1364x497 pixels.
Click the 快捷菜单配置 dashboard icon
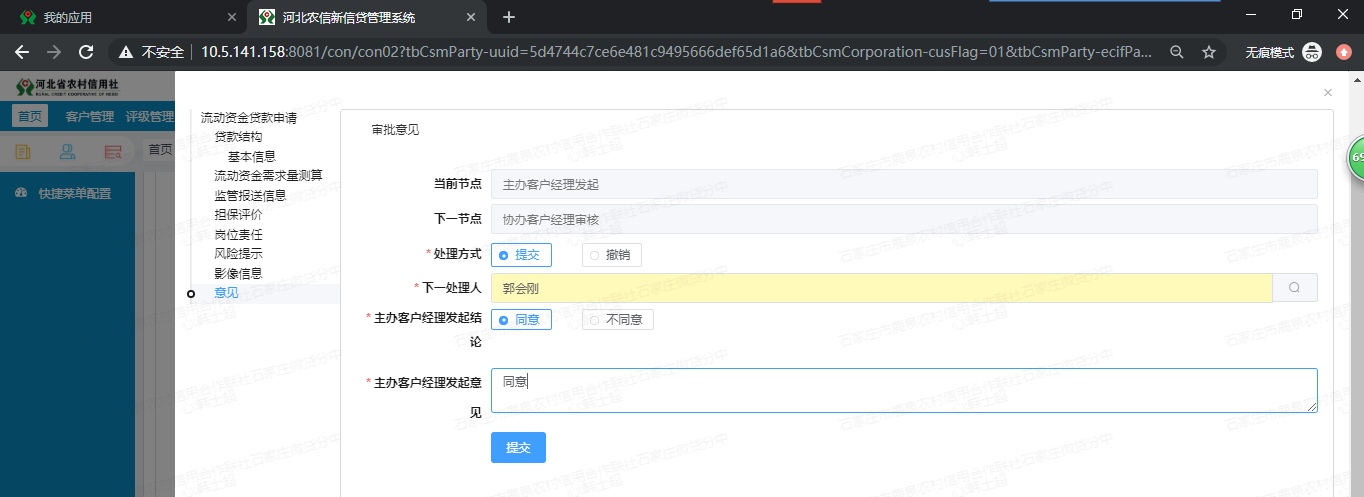click(x=21, y=193)
